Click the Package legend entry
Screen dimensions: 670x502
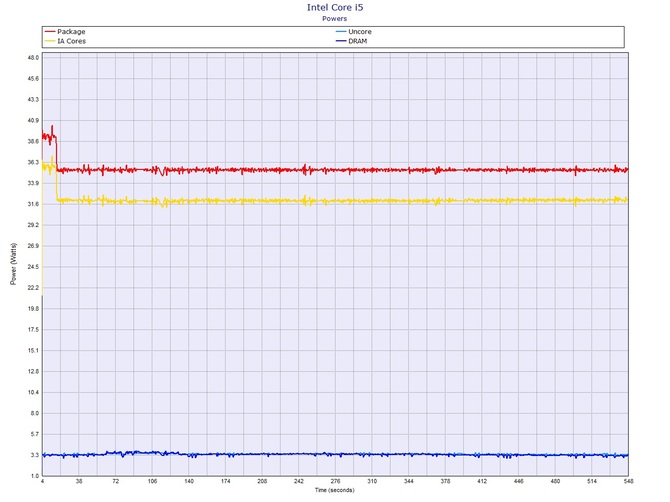pos(65,32)
